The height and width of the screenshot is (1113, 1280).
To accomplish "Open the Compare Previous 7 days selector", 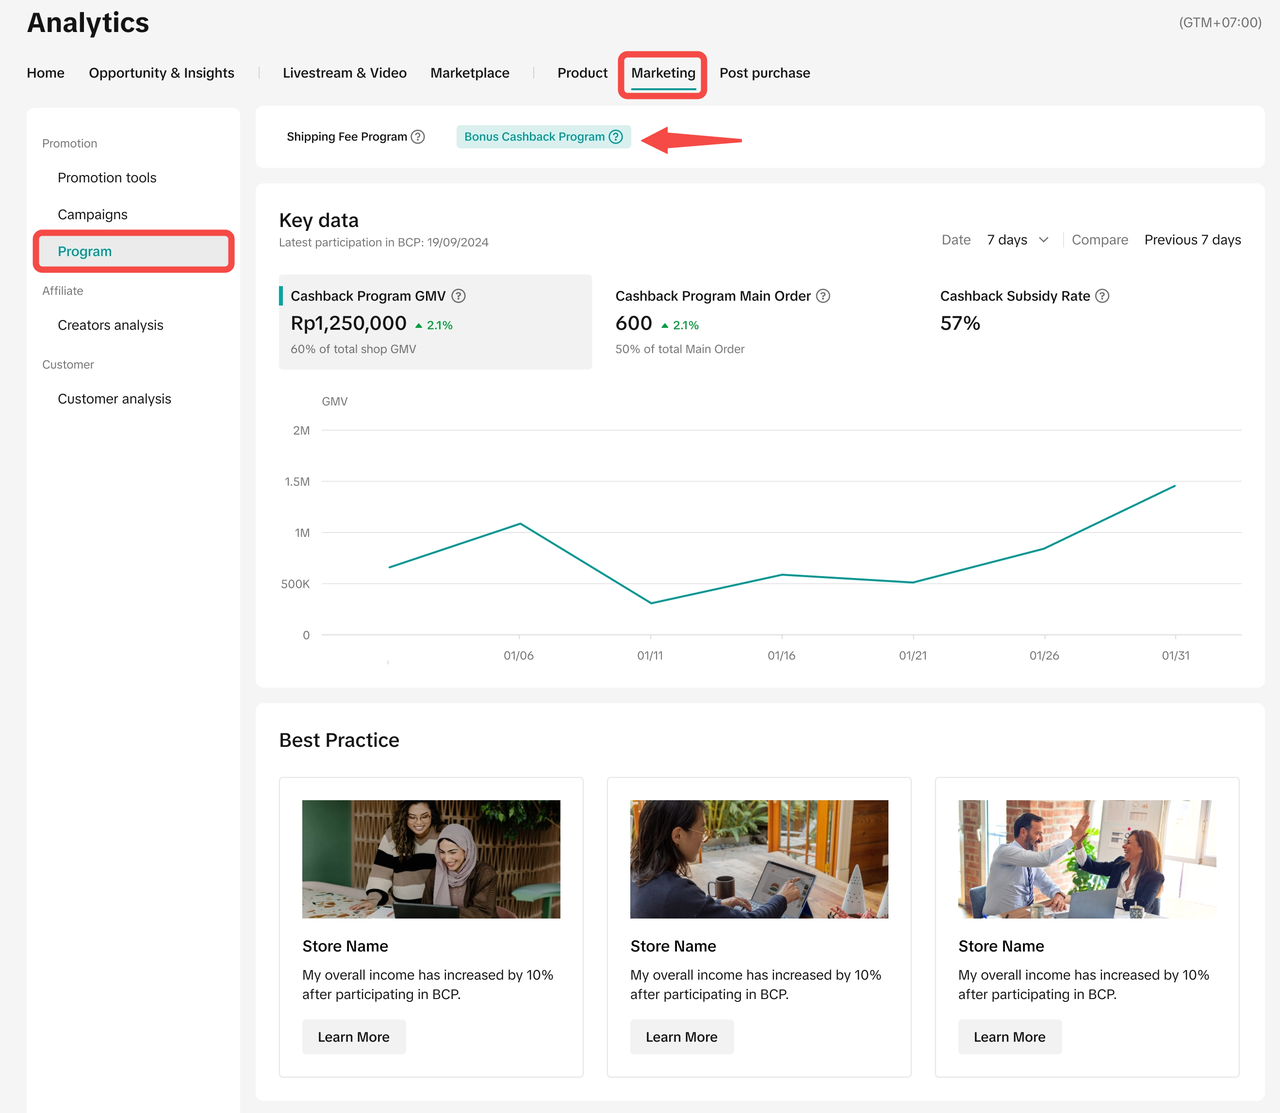I will [x=1192, y=240].
